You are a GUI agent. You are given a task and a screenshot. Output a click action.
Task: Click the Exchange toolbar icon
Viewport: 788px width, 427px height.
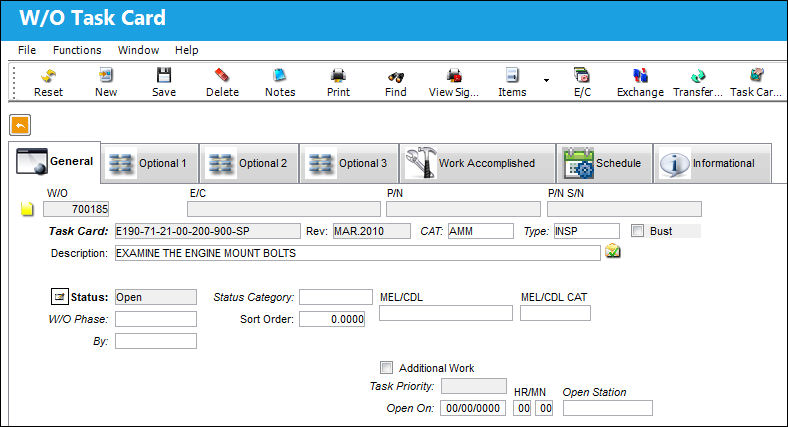[640, 76]
